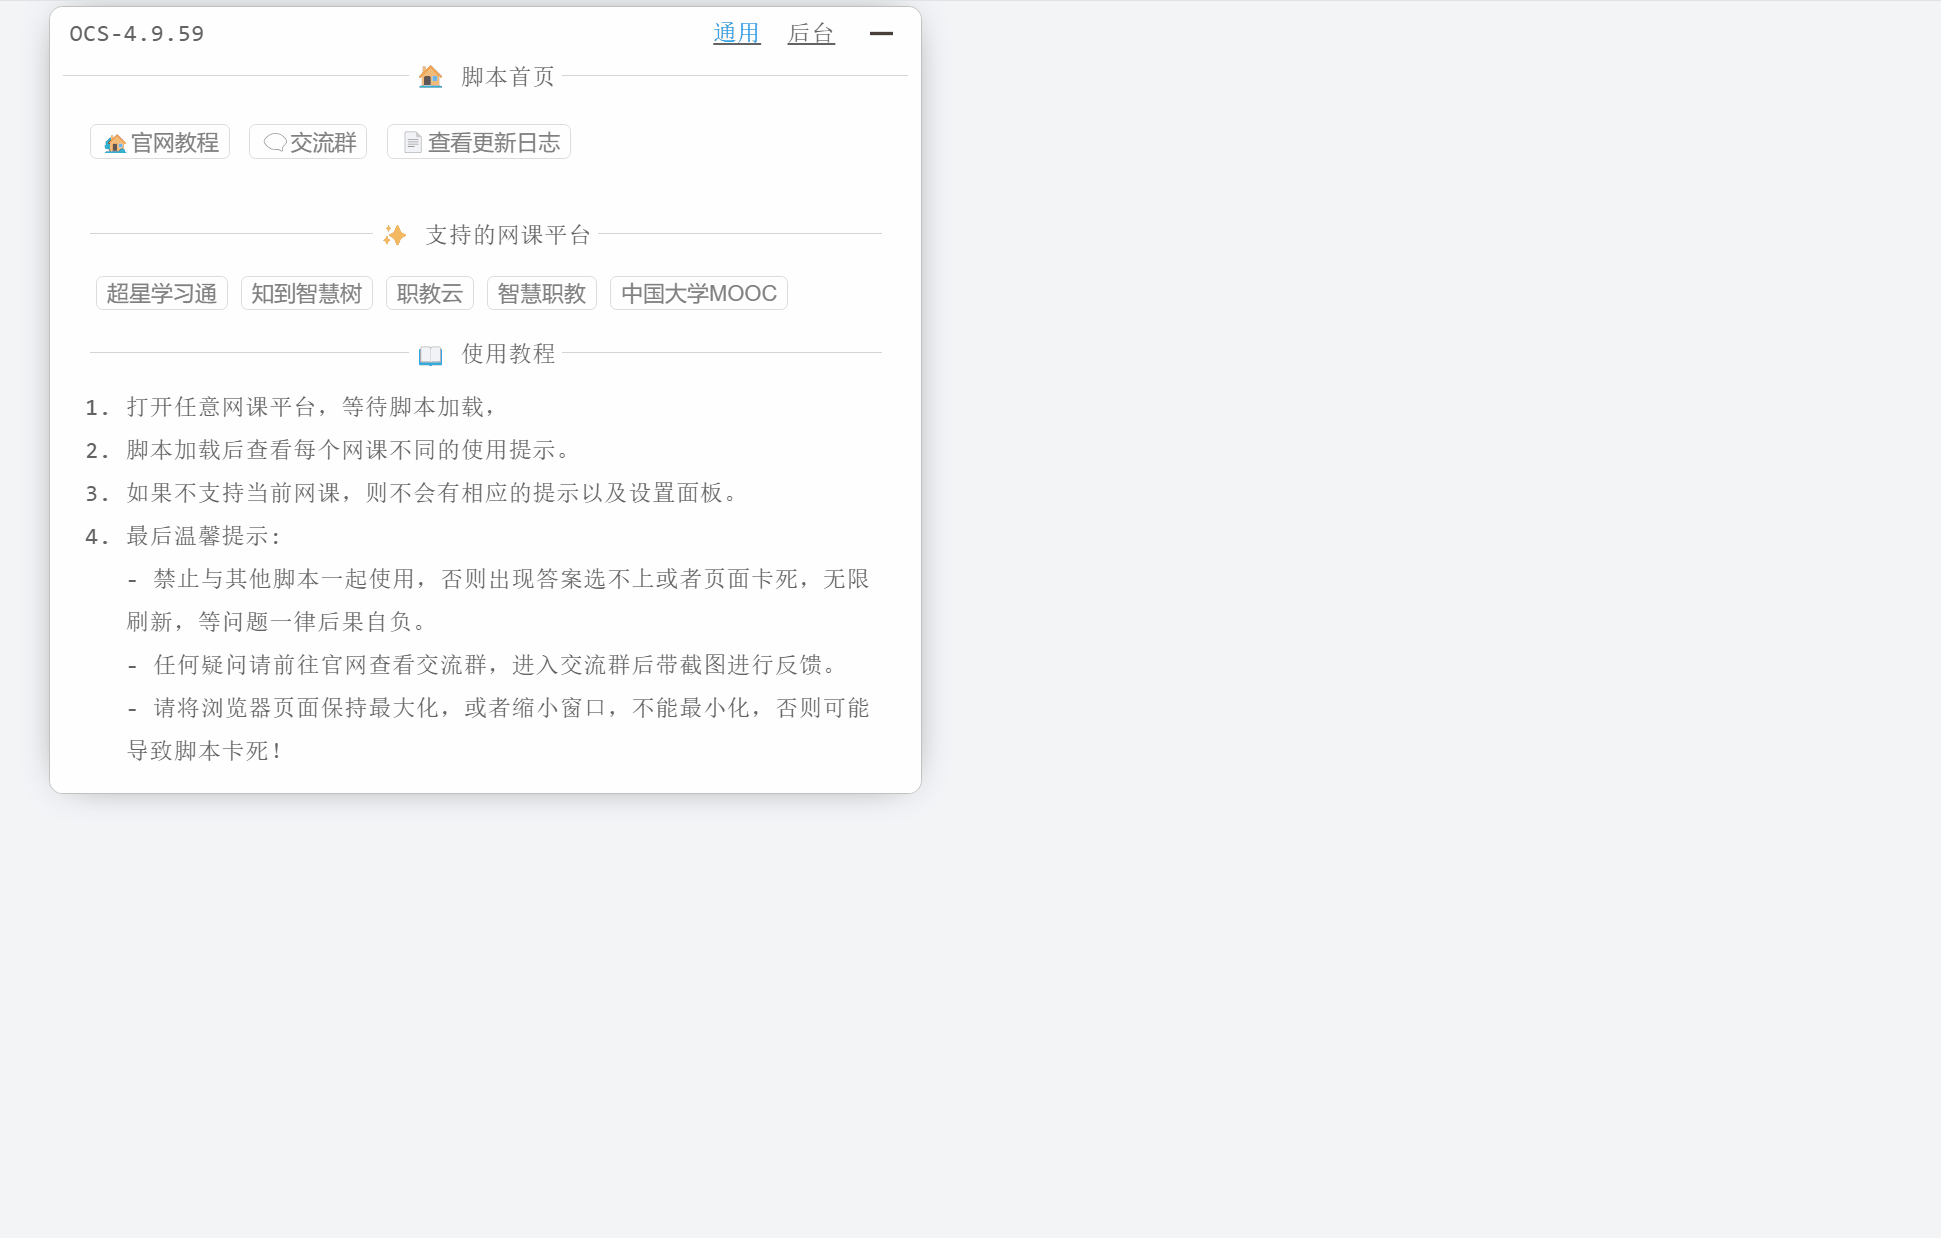
Task: Click the sparkle icon beside 支持的网课平台
Action: [x=393, y=236]
